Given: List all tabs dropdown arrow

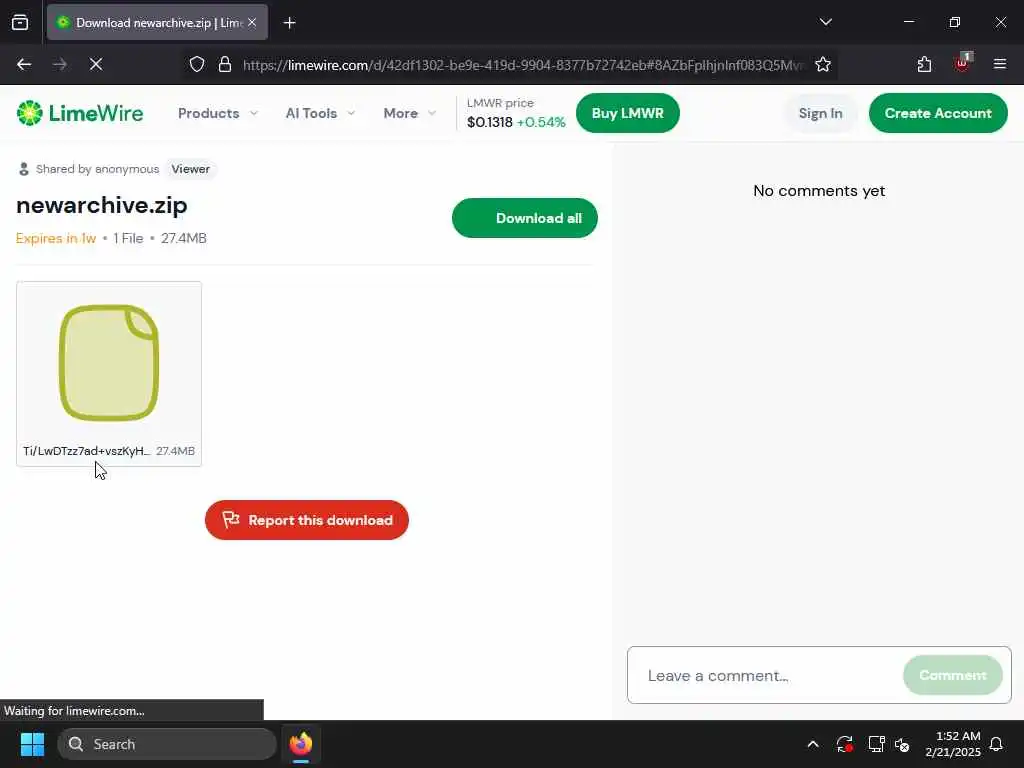Looking at the screenshot, I should tap(825, 22).
